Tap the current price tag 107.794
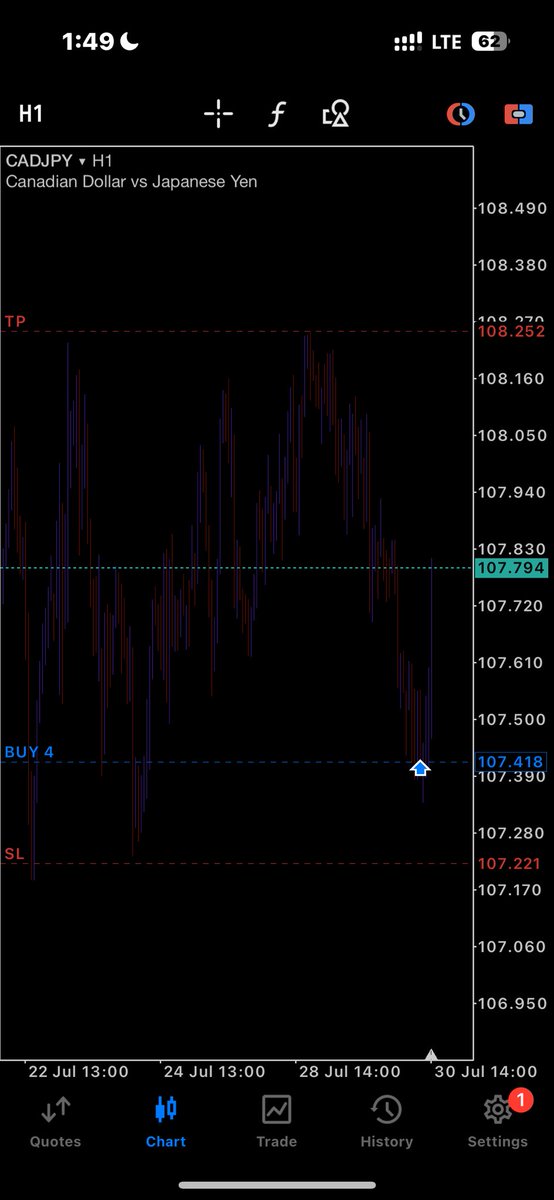The height and width of the screenshot is (1200, 554). (x=511, y=568)
